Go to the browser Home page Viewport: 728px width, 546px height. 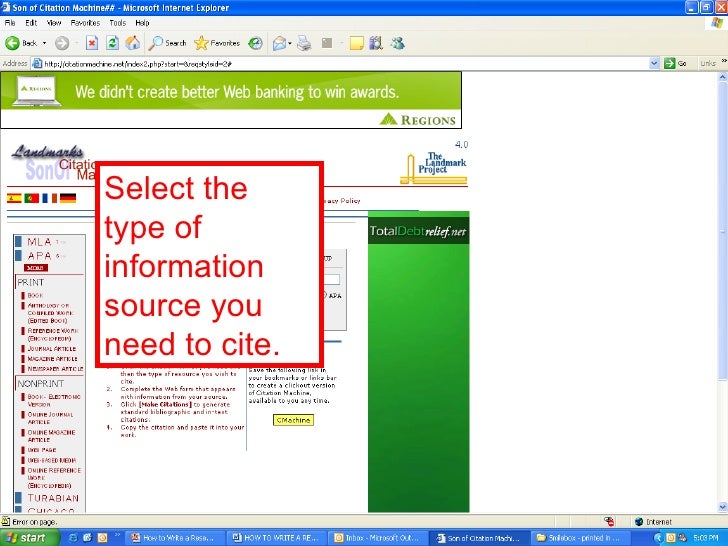coord(133,43)
